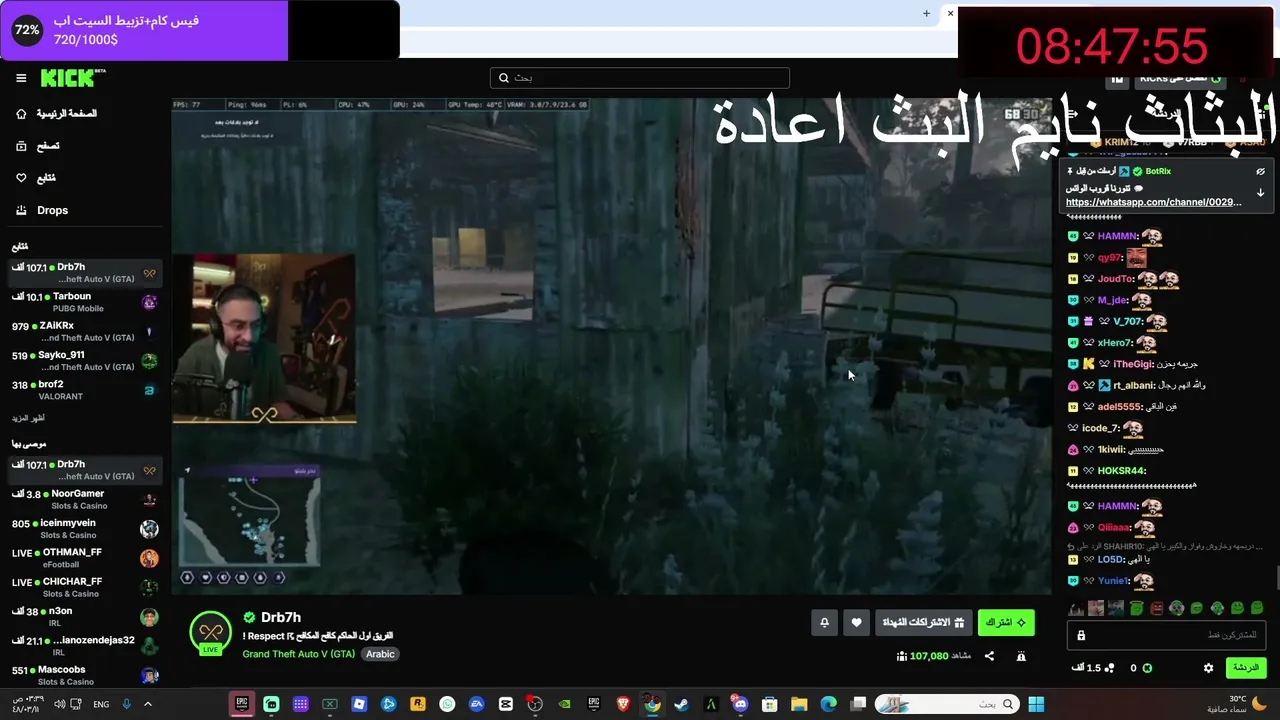
Task: Open Discord from the taskbar
Action: pos(740,704)
